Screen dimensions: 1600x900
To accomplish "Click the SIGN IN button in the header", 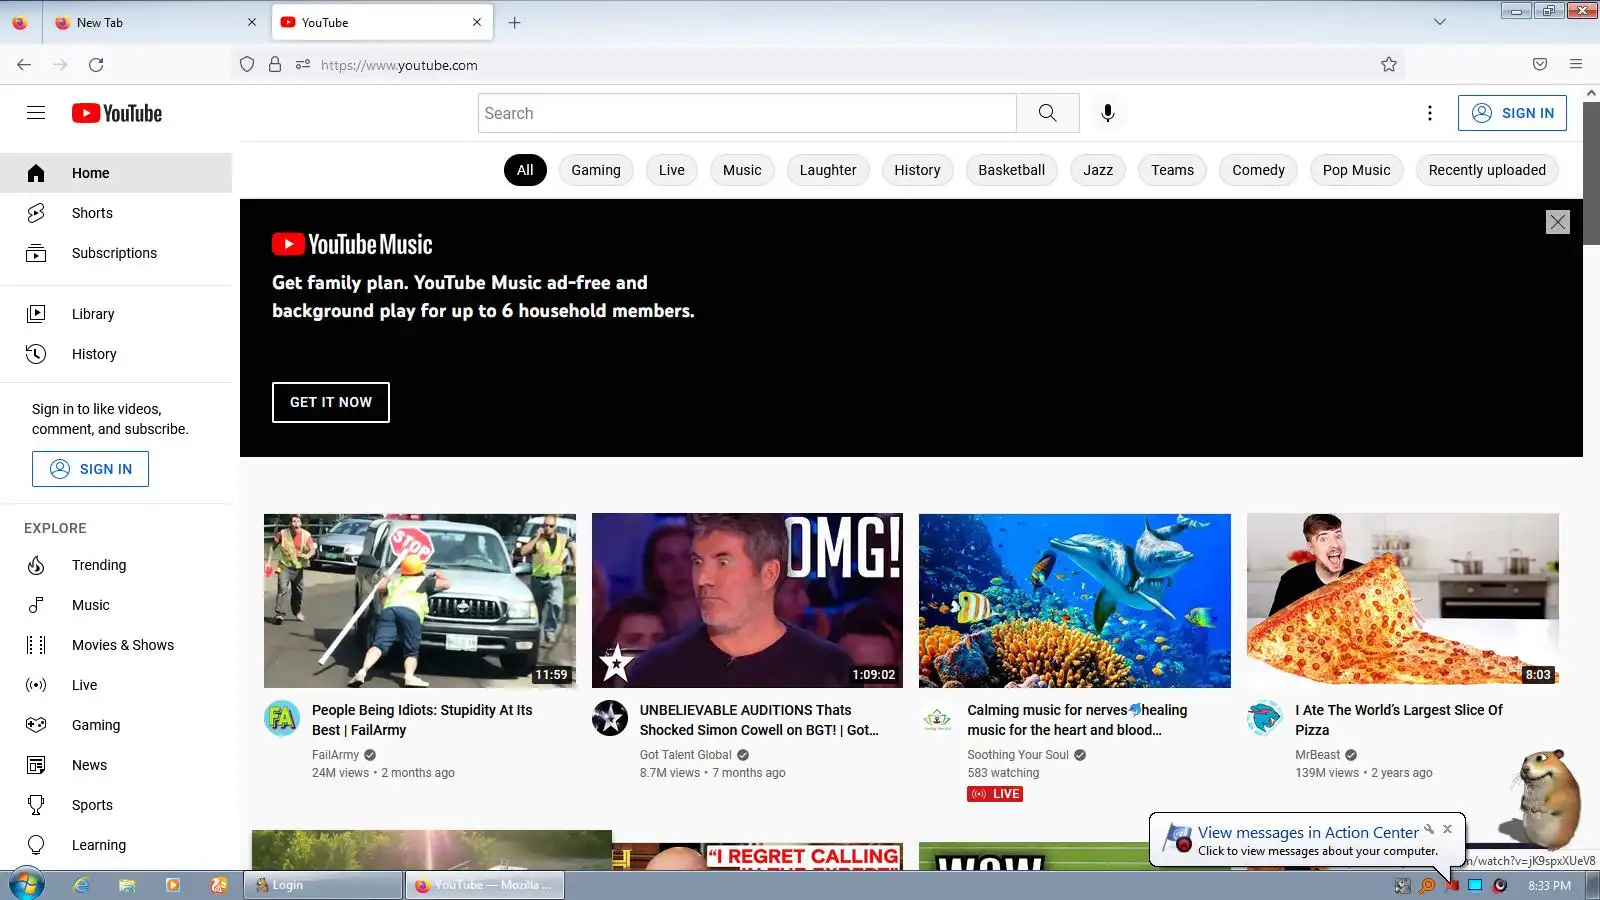I will coord(1512,113).
